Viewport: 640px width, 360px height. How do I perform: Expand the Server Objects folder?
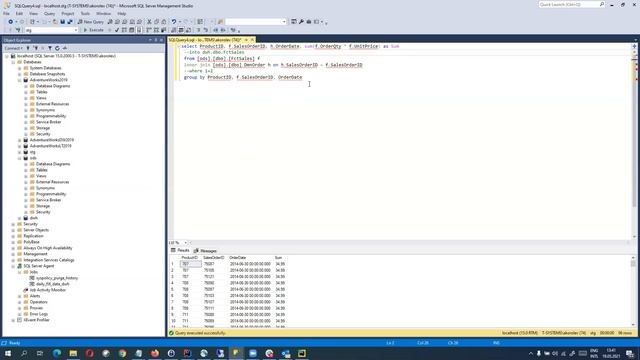[x=13, y=230]
